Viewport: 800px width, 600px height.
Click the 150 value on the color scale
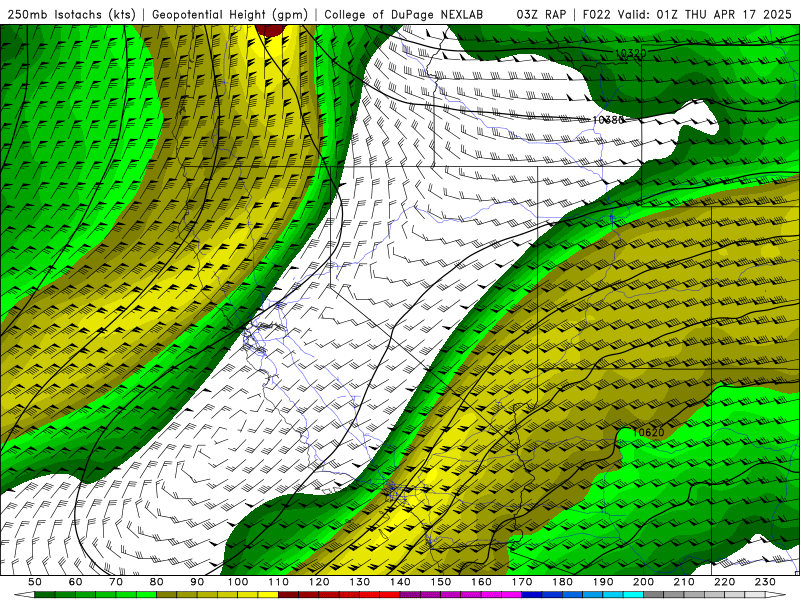pyautogui.click(x=440, y=582)
